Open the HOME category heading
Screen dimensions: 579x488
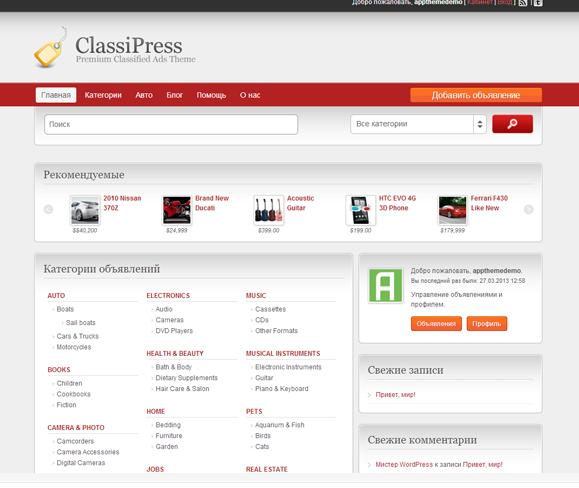pyautogui.click(x=155, y=412)
